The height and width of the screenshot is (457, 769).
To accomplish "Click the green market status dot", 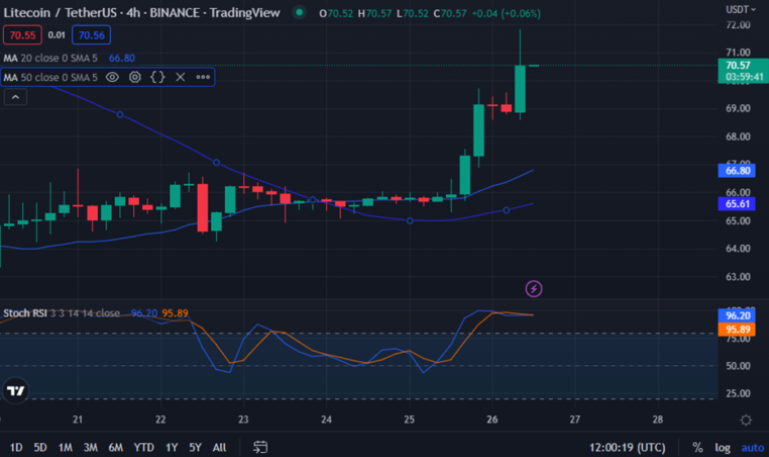I will point(299,12).
